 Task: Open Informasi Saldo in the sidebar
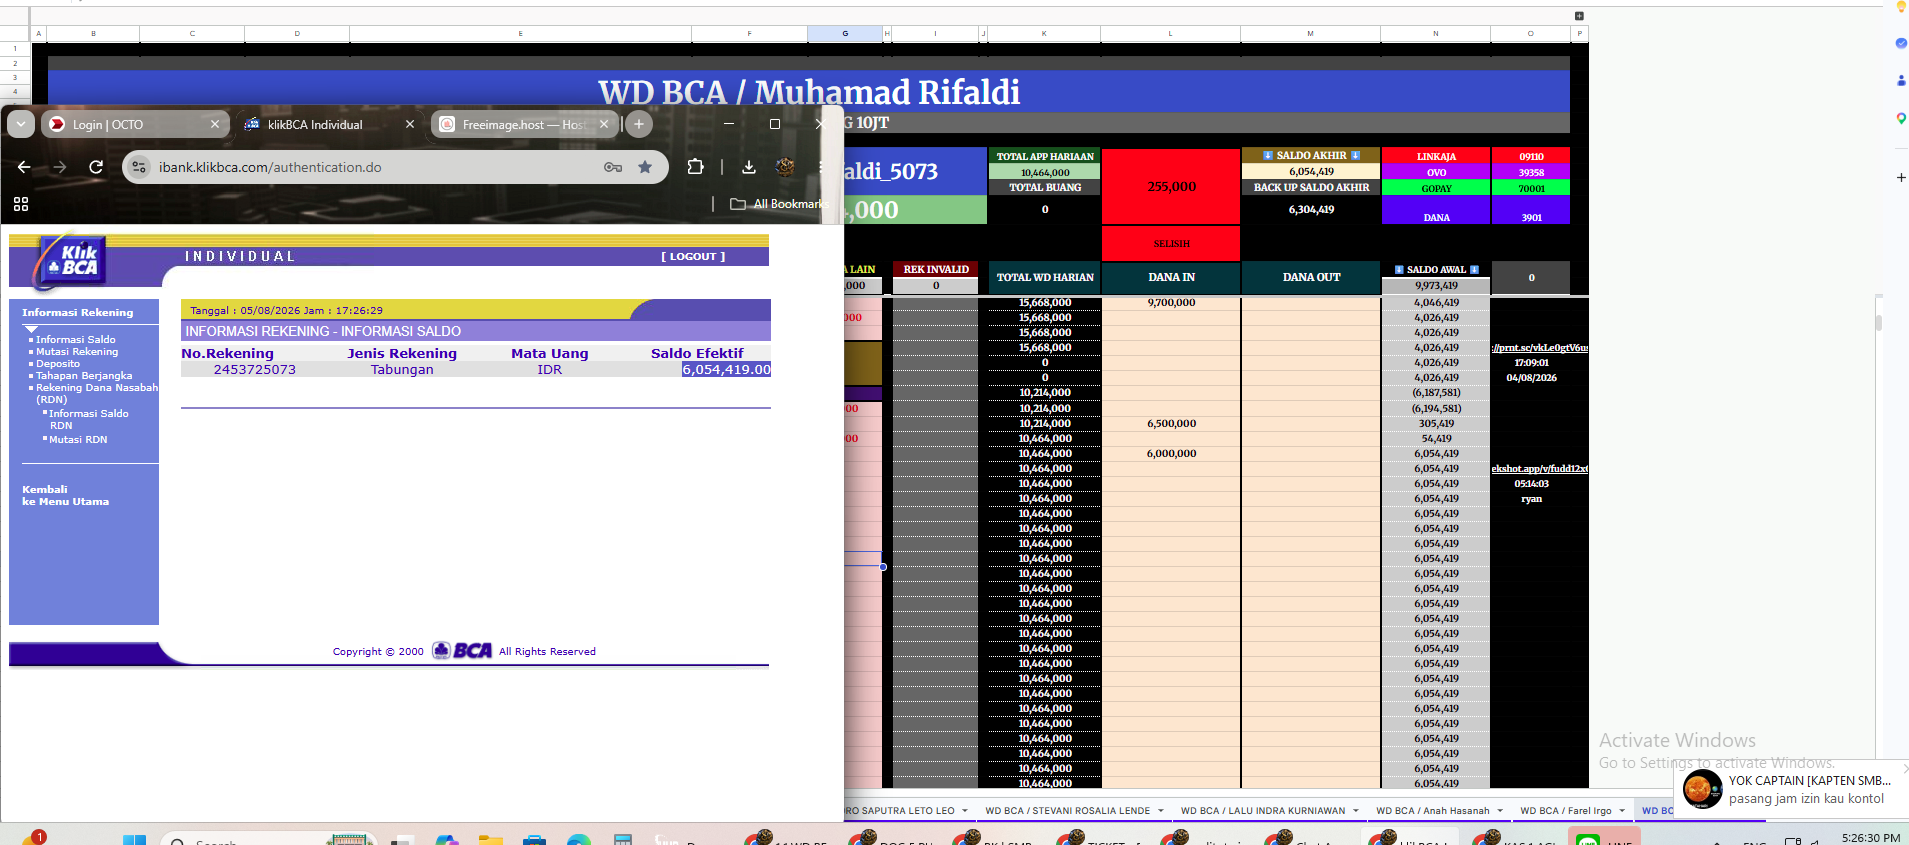[76, 340]
